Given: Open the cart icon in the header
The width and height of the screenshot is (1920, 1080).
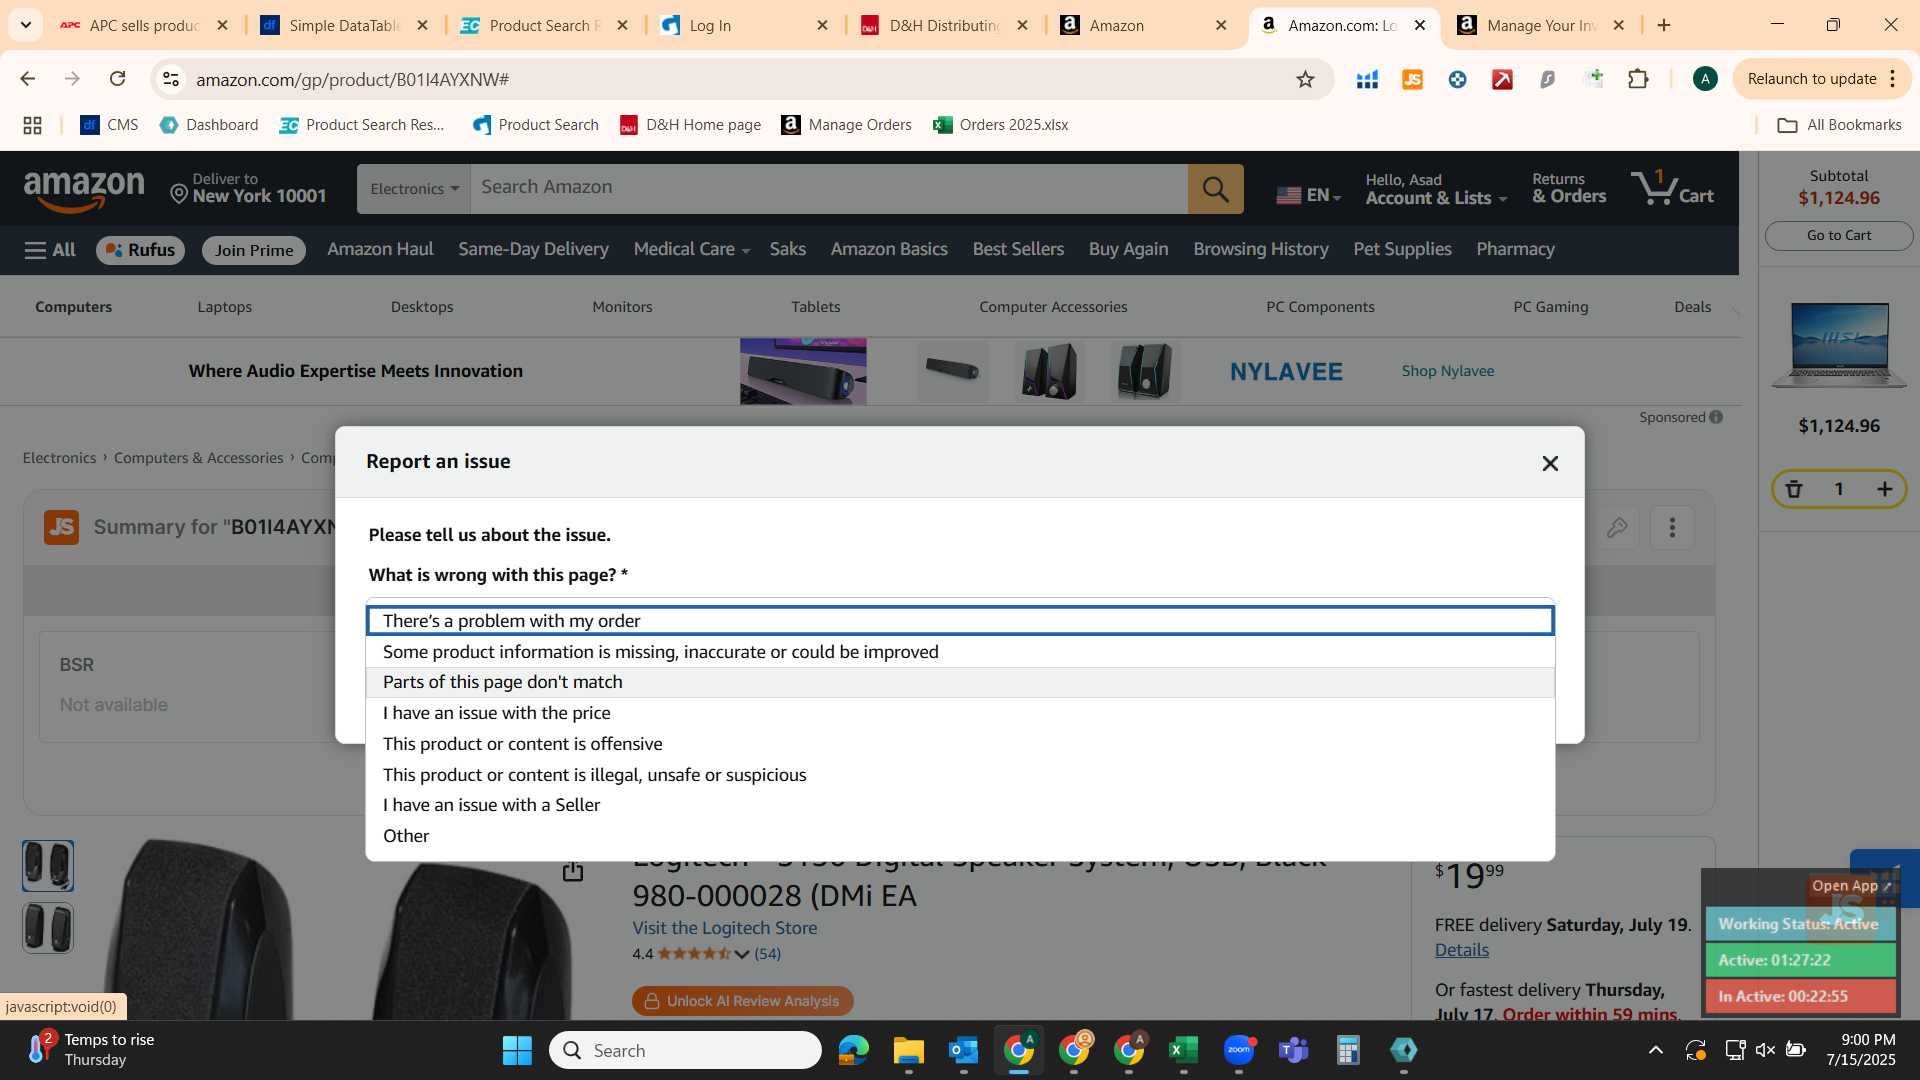Looking at the screenshot, I should (x=1671, y=188).
